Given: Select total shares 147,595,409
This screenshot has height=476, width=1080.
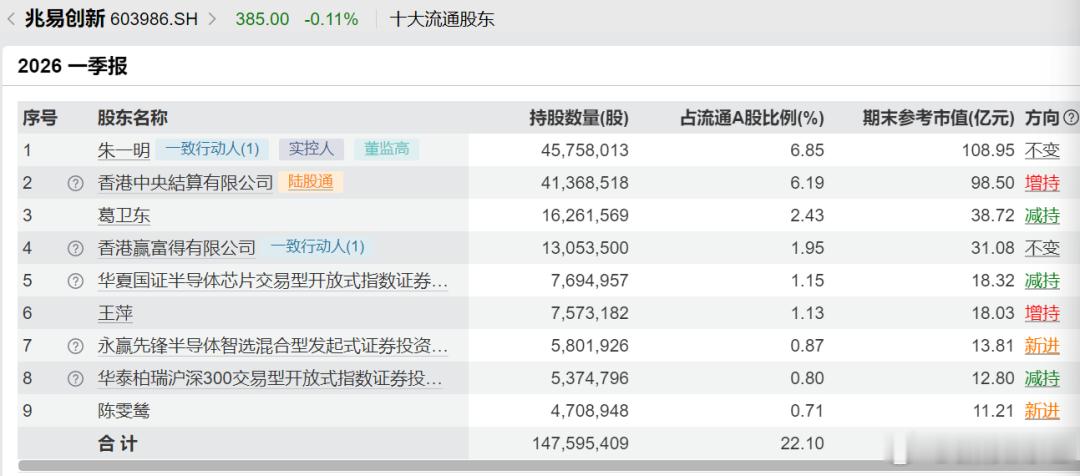Looking at the screenshot, I should coord(581,444).
